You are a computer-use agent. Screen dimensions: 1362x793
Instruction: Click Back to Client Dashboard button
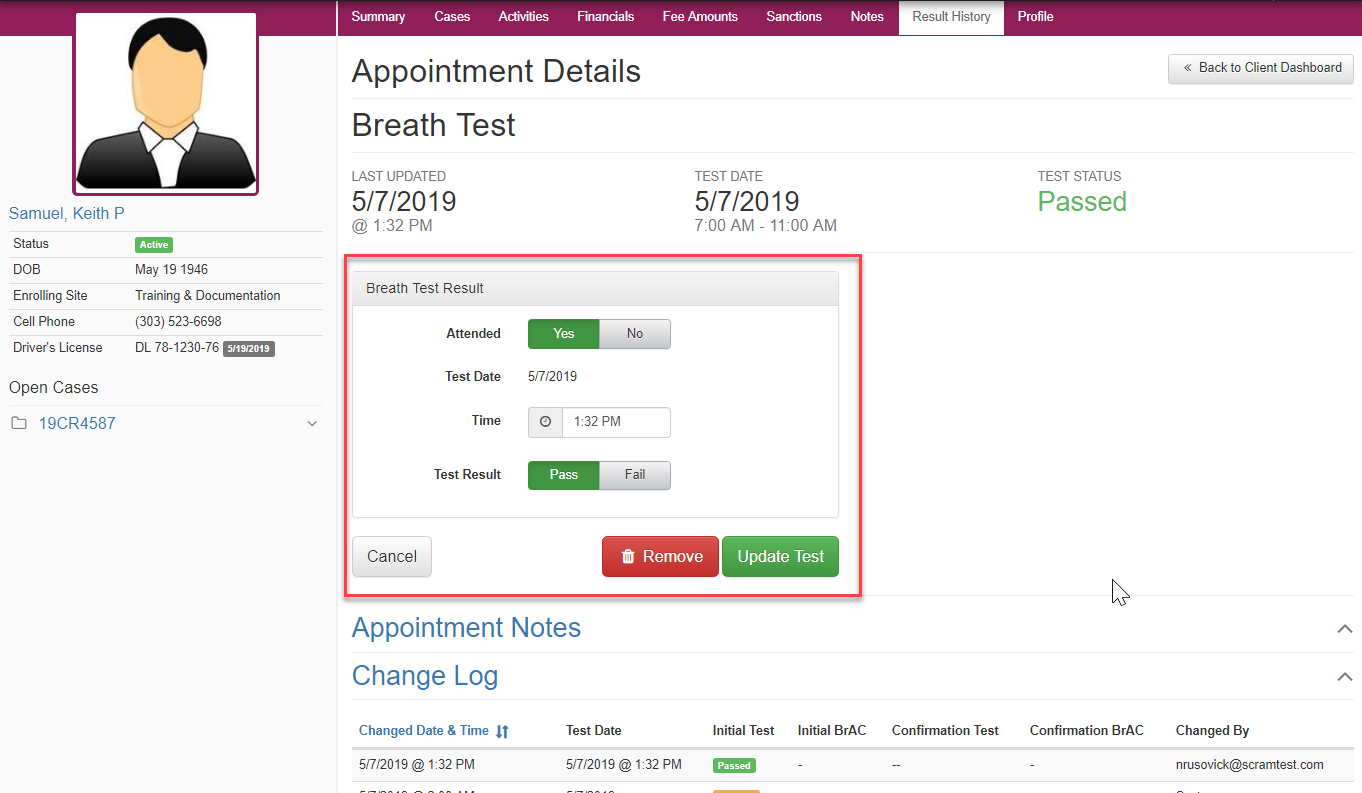[x=1260, y=68]
